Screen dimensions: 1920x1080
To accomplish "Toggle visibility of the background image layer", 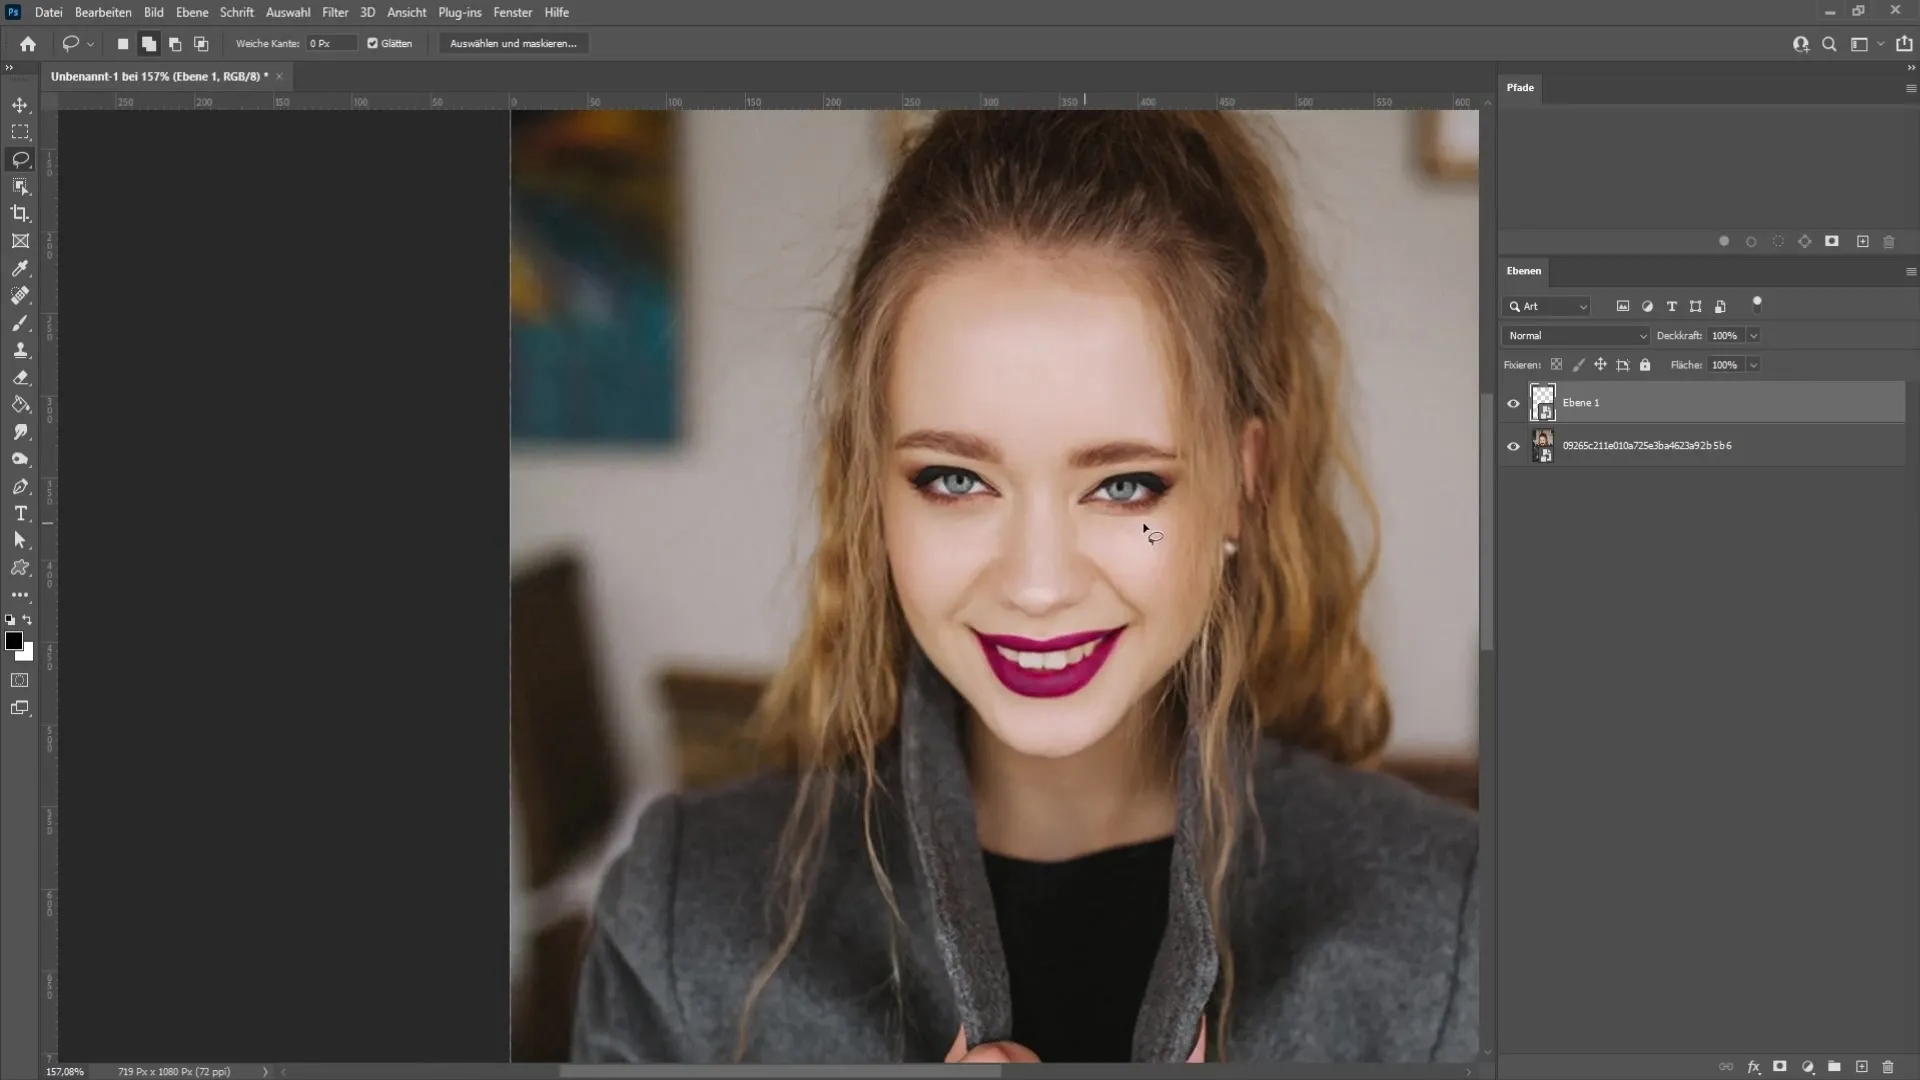I will (1514, 446).
